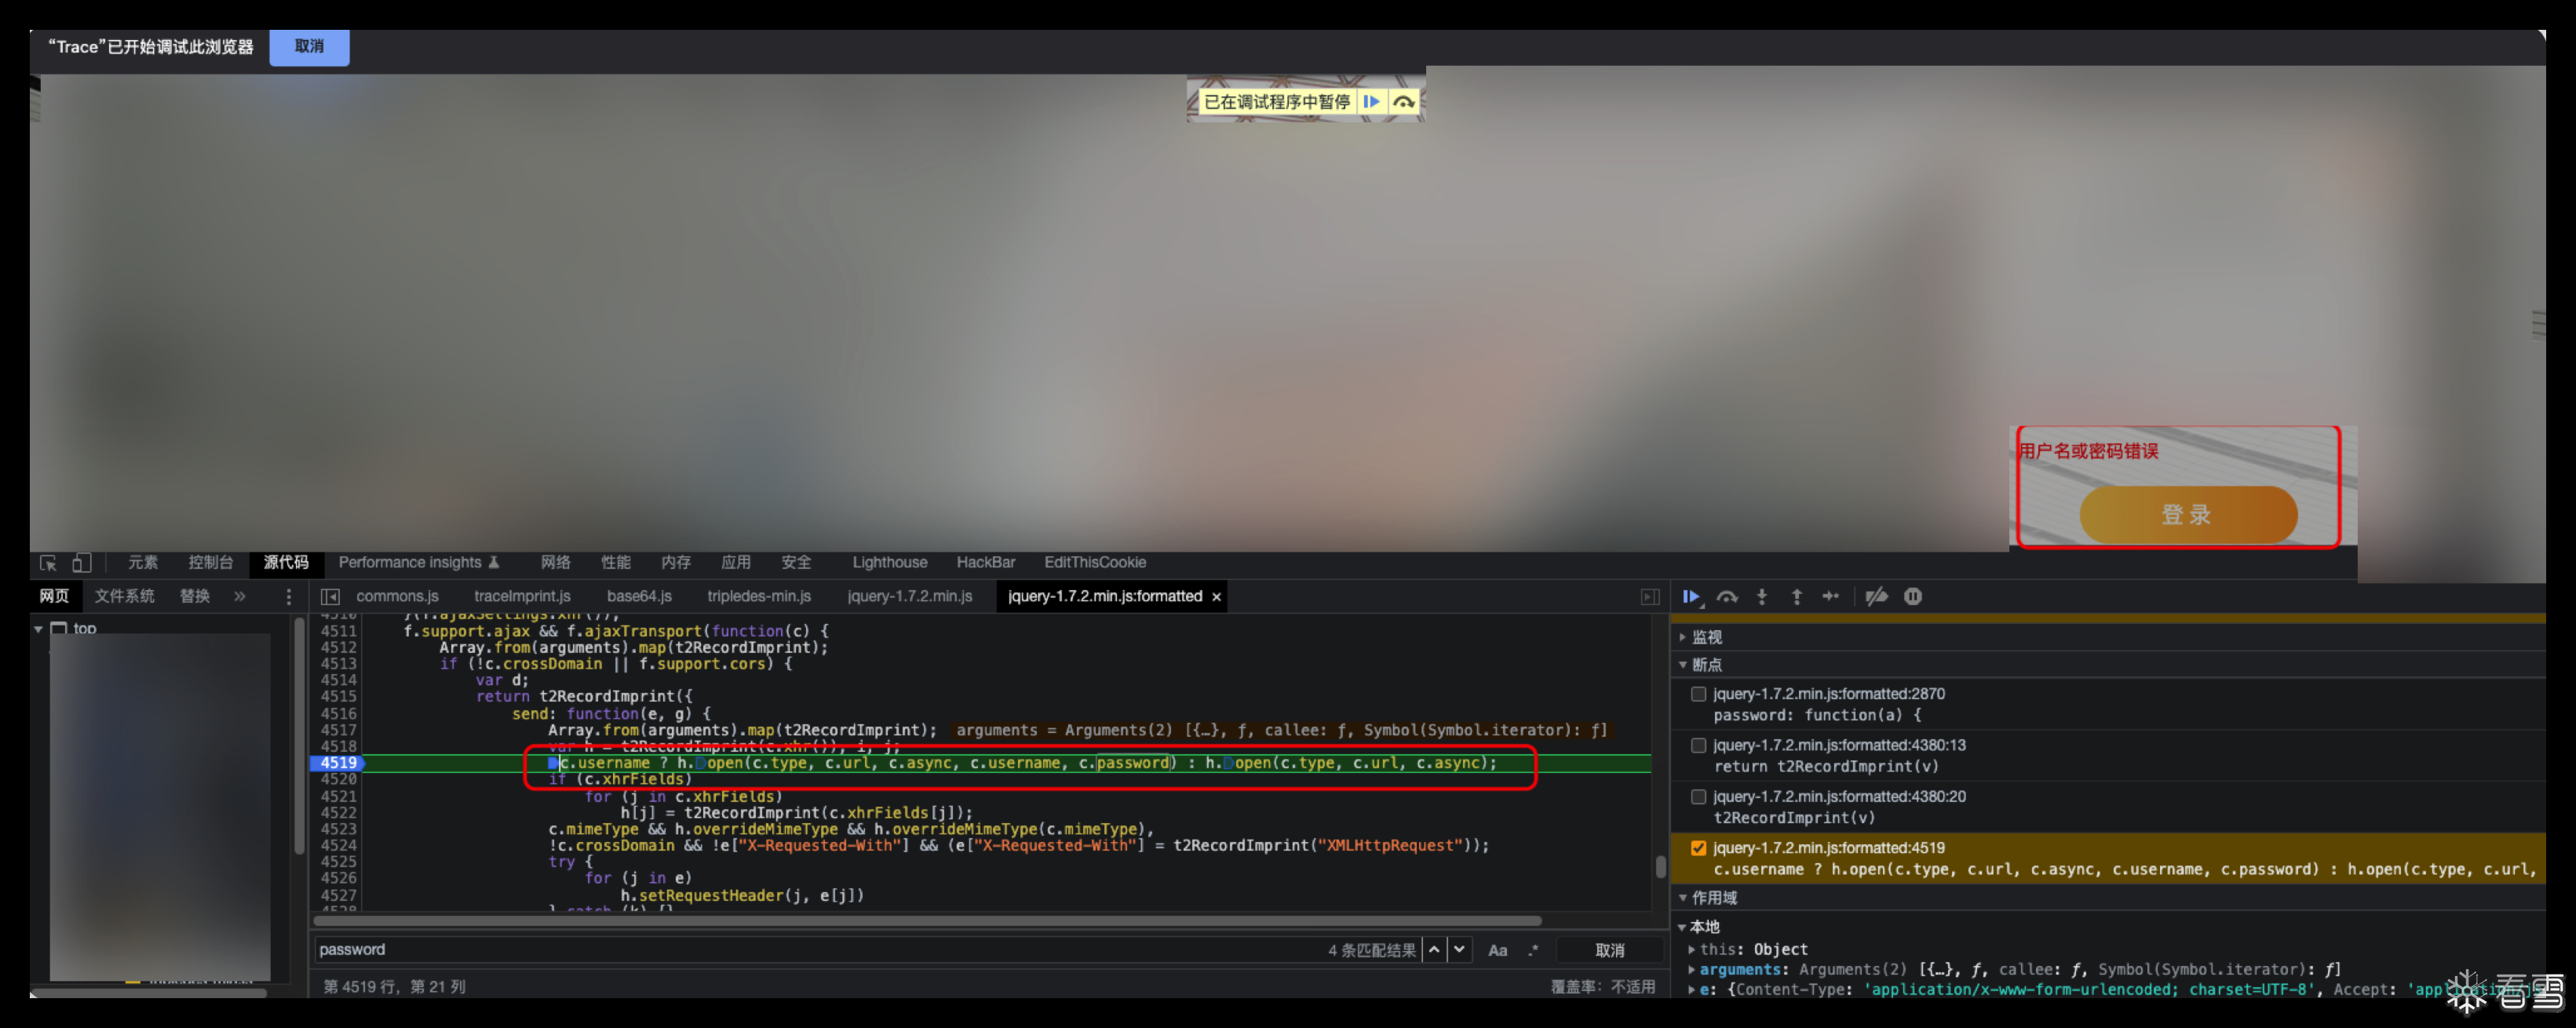Click the inspect element picker icon
Viewport: 2576px width, 1028px height.
[x=48, y=563]
